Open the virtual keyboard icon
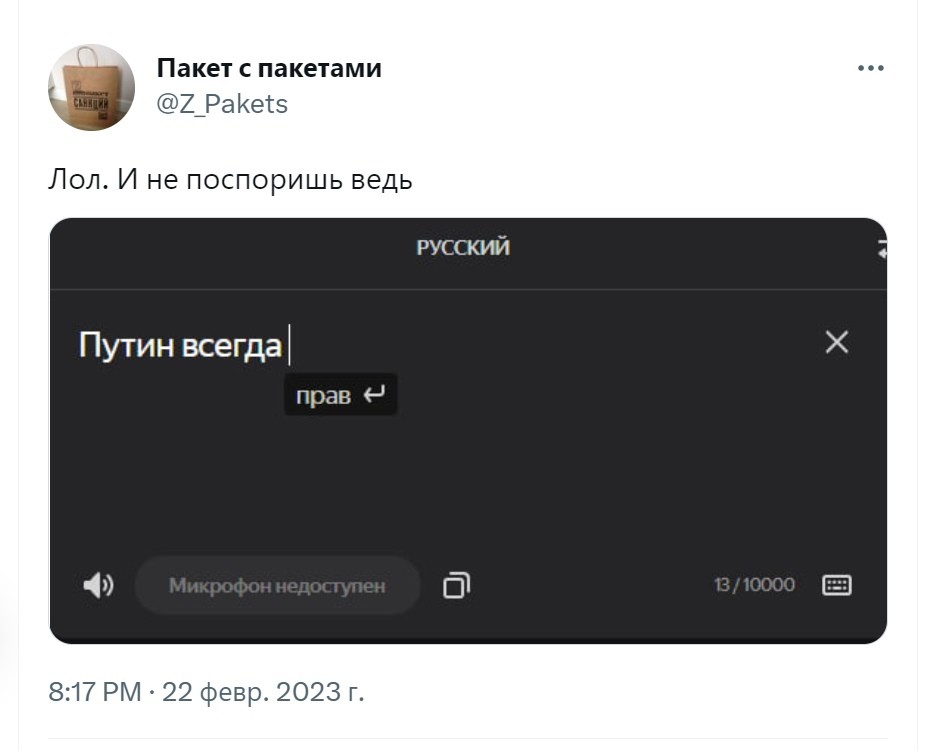This screenshot has width=929, height=751. [x=837, y=585]
